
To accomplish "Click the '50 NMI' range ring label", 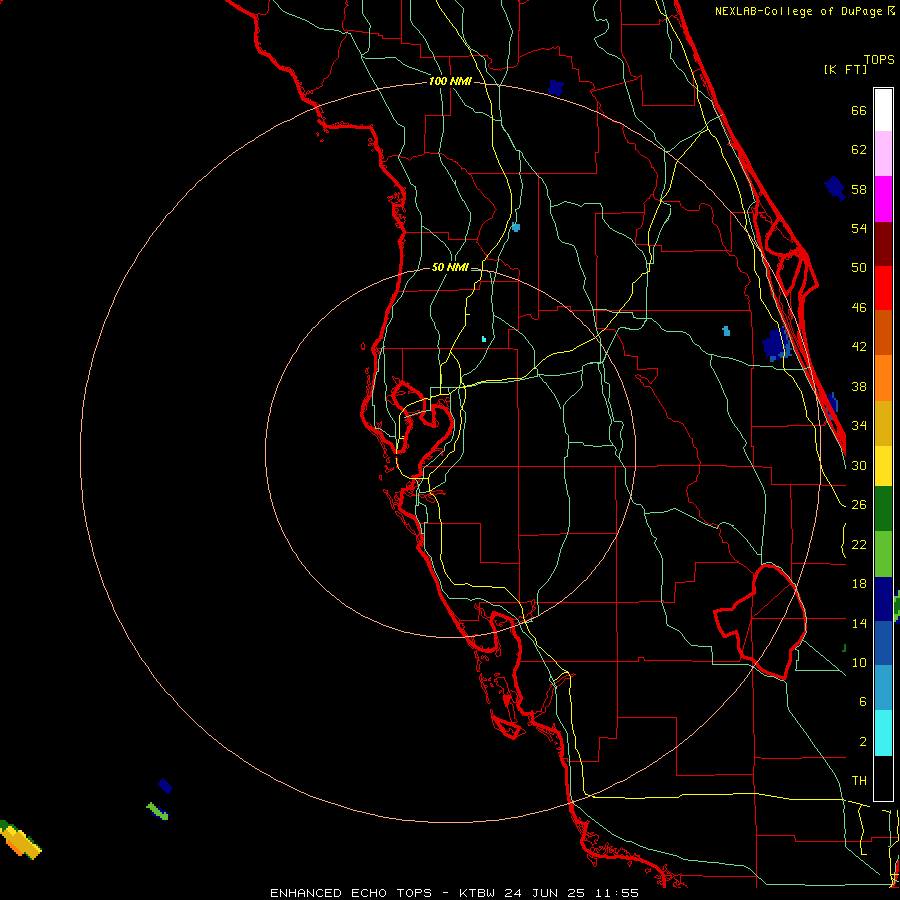I will click(x=449, y=267).
